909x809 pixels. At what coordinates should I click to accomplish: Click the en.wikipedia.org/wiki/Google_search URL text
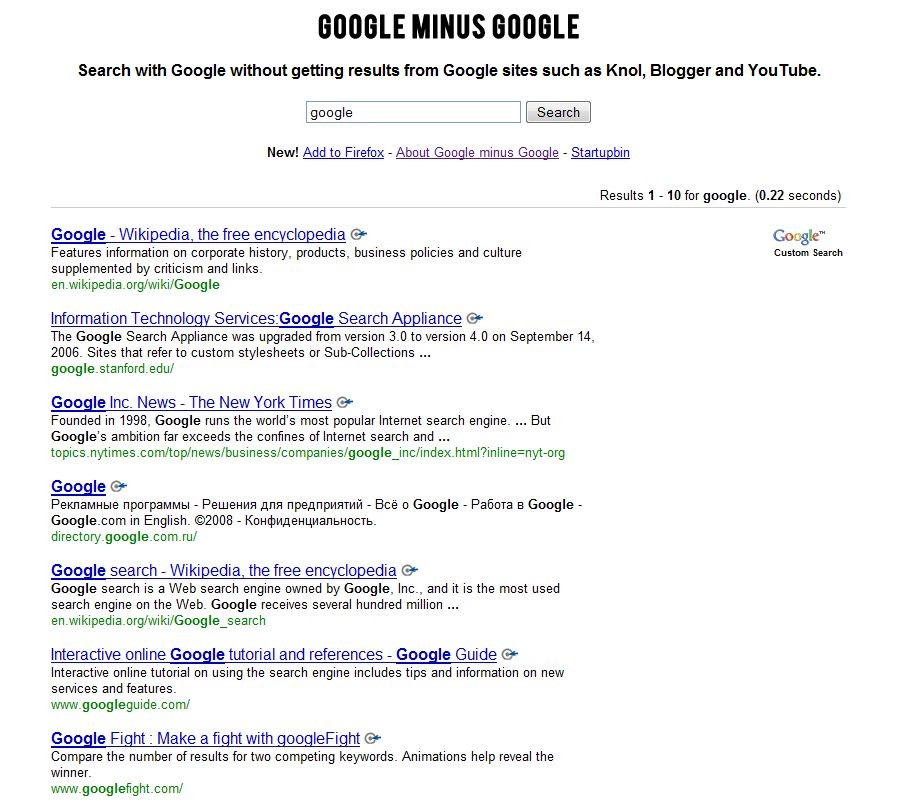[158, 621]
